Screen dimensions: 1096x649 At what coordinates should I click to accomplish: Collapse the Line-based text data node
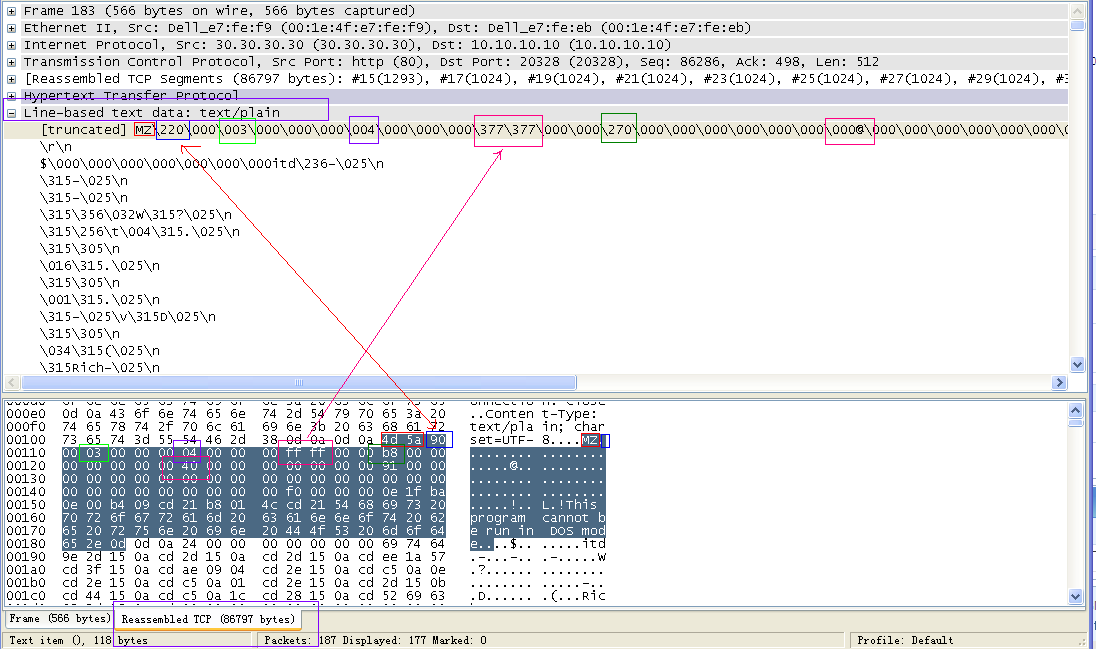click(12, 113)
